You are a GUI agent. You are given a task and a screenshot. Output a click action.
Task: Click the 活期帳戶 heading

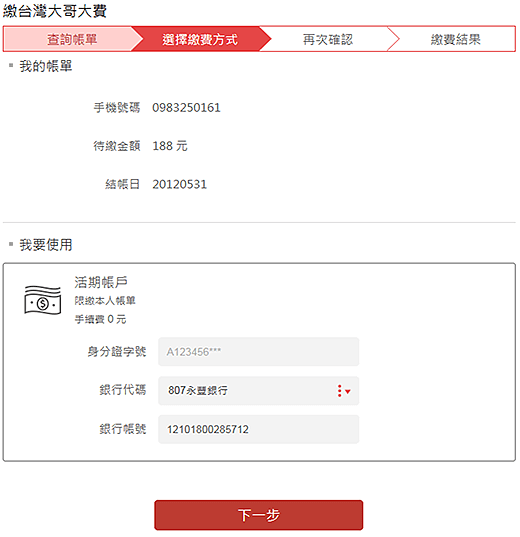click(x=101, y=283)
